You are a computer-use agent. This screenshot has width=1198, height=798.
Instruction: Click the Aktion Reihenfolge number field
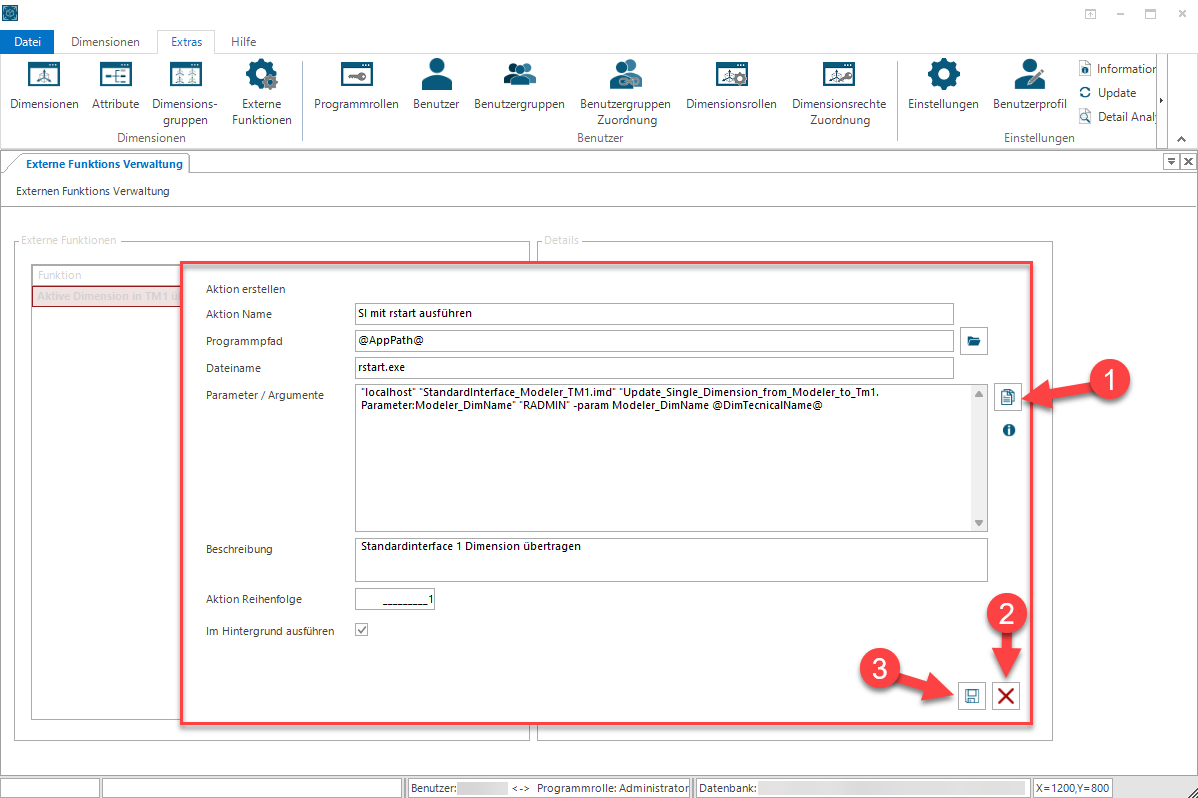pyautogui.click(x=395, y=599)
